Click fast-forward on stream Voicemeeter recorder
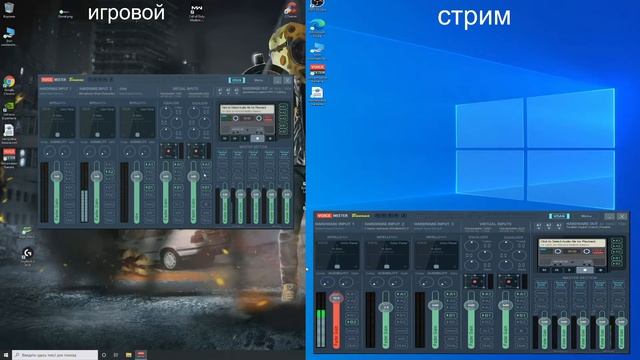Screen dimensions: 640x360 tap(557, 270)
